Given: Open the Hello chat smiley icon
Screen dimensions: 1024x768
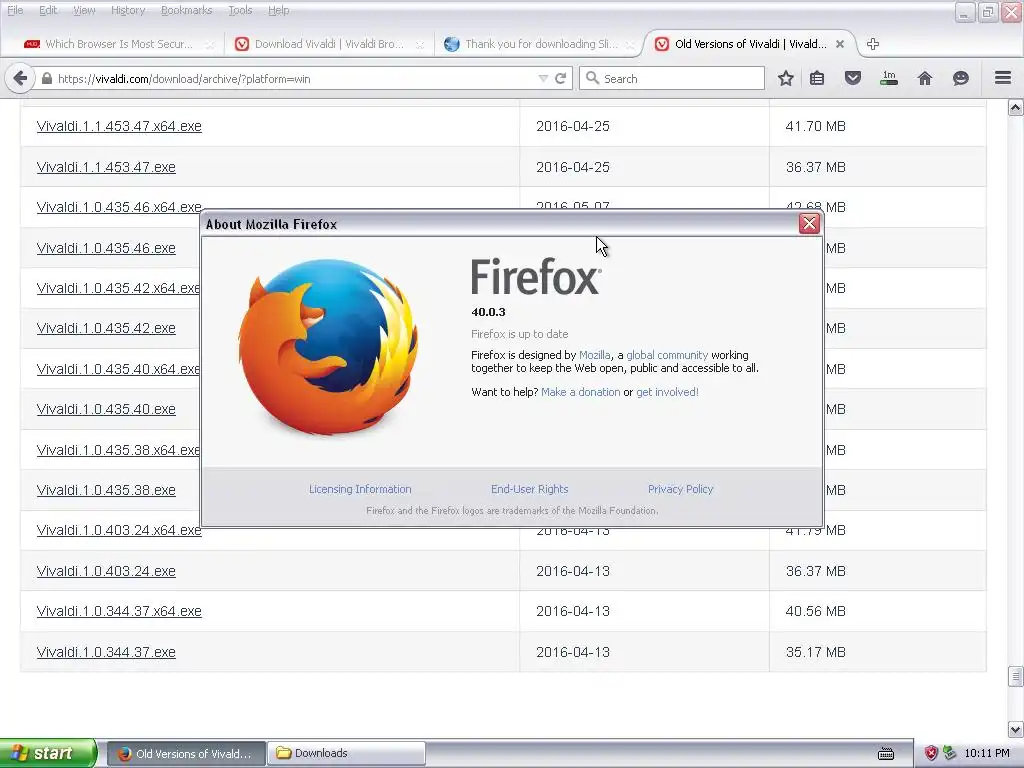Looking at the screenshot, I should 961,78.
